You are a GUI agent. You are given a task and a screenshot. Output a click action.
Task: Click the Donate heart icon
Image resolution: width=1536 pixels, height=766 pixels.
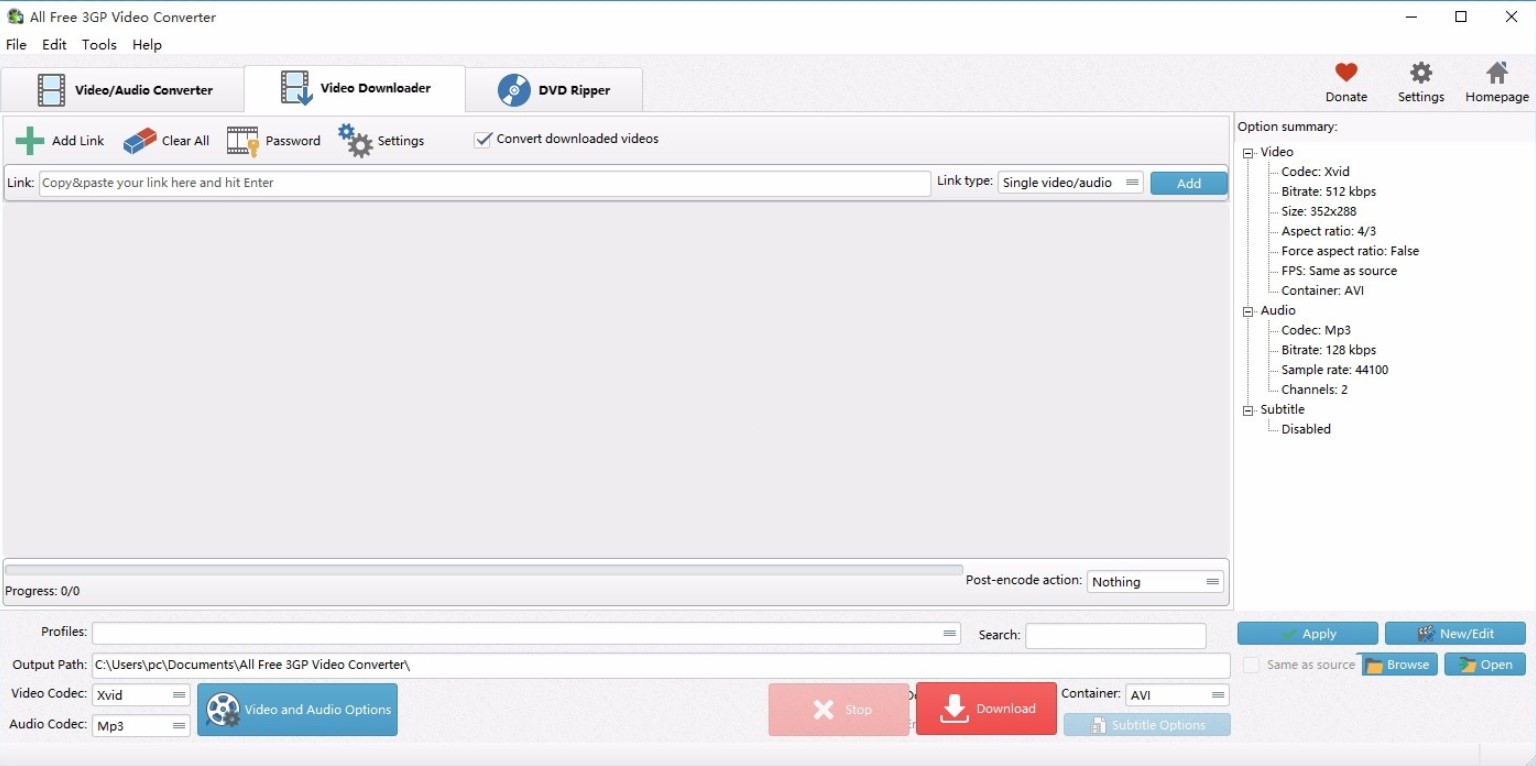(1345, 72)
